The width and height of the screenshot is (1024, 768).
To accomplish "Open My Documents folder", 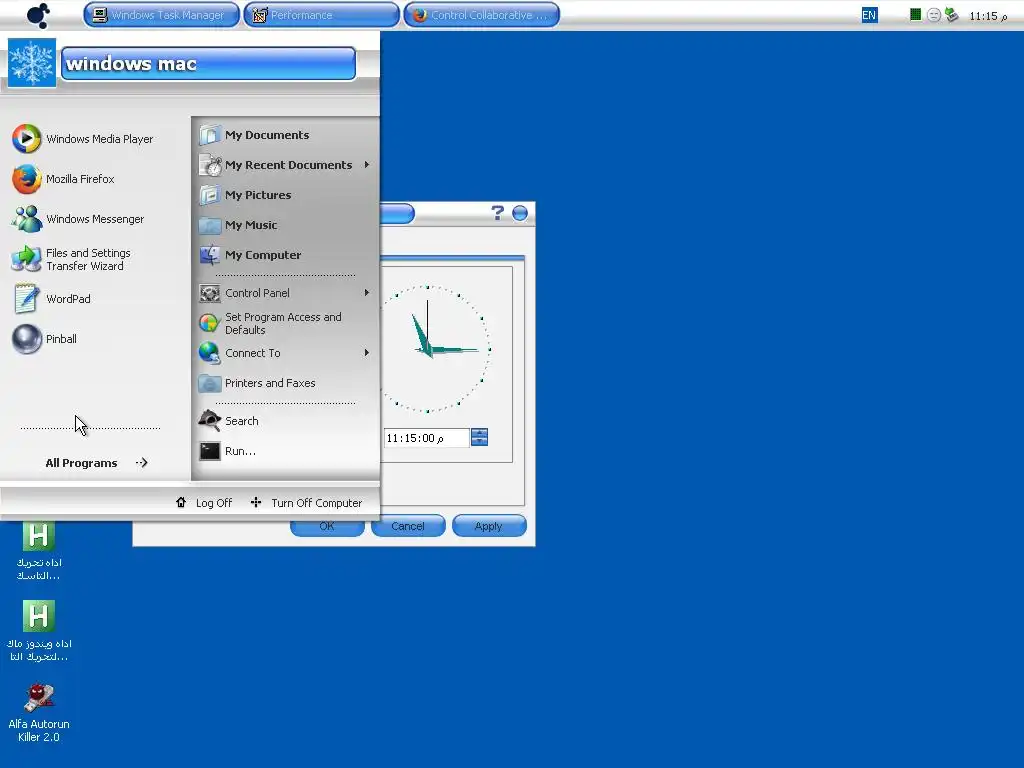I will [x=254, y=135].
